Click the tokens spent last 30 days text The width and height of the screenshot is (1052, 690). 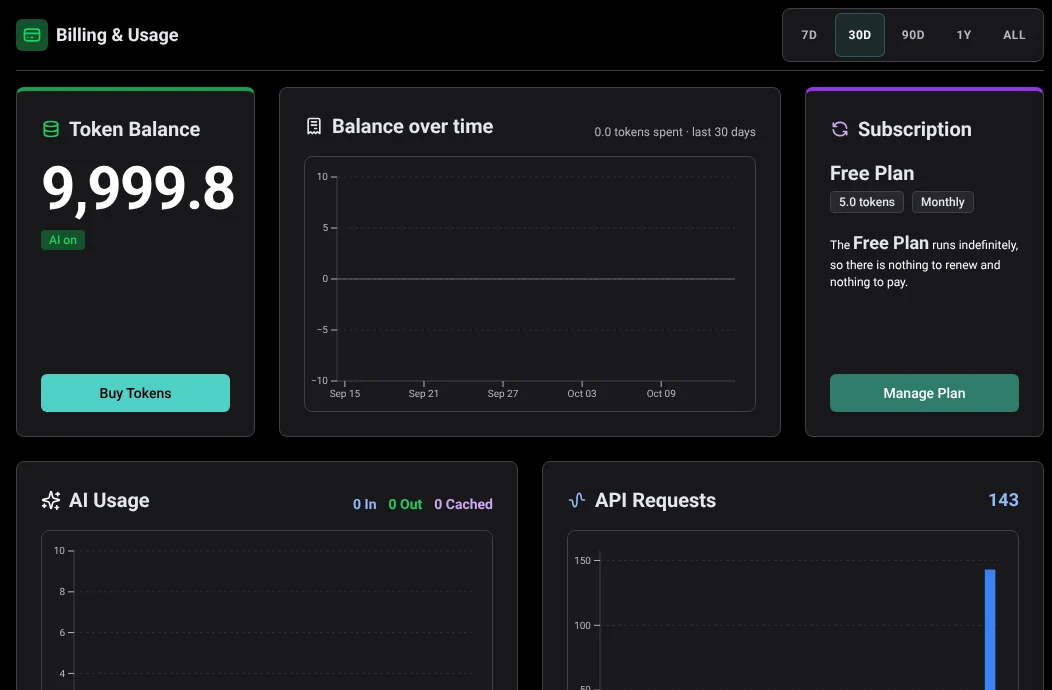[x=675, y=132]
